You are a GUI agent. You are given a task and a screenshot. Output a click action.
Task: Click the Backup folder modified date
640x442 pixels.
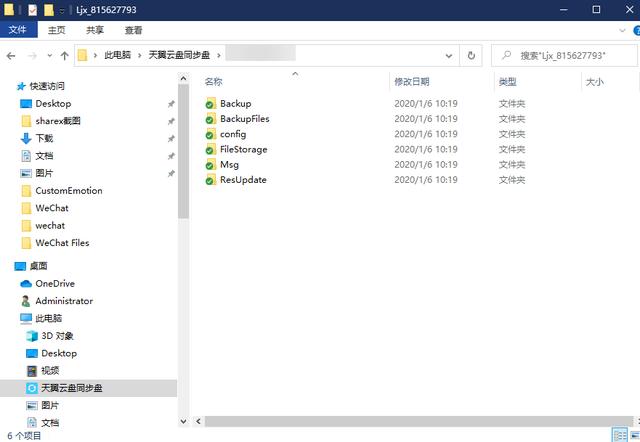[x=426, y=104]
